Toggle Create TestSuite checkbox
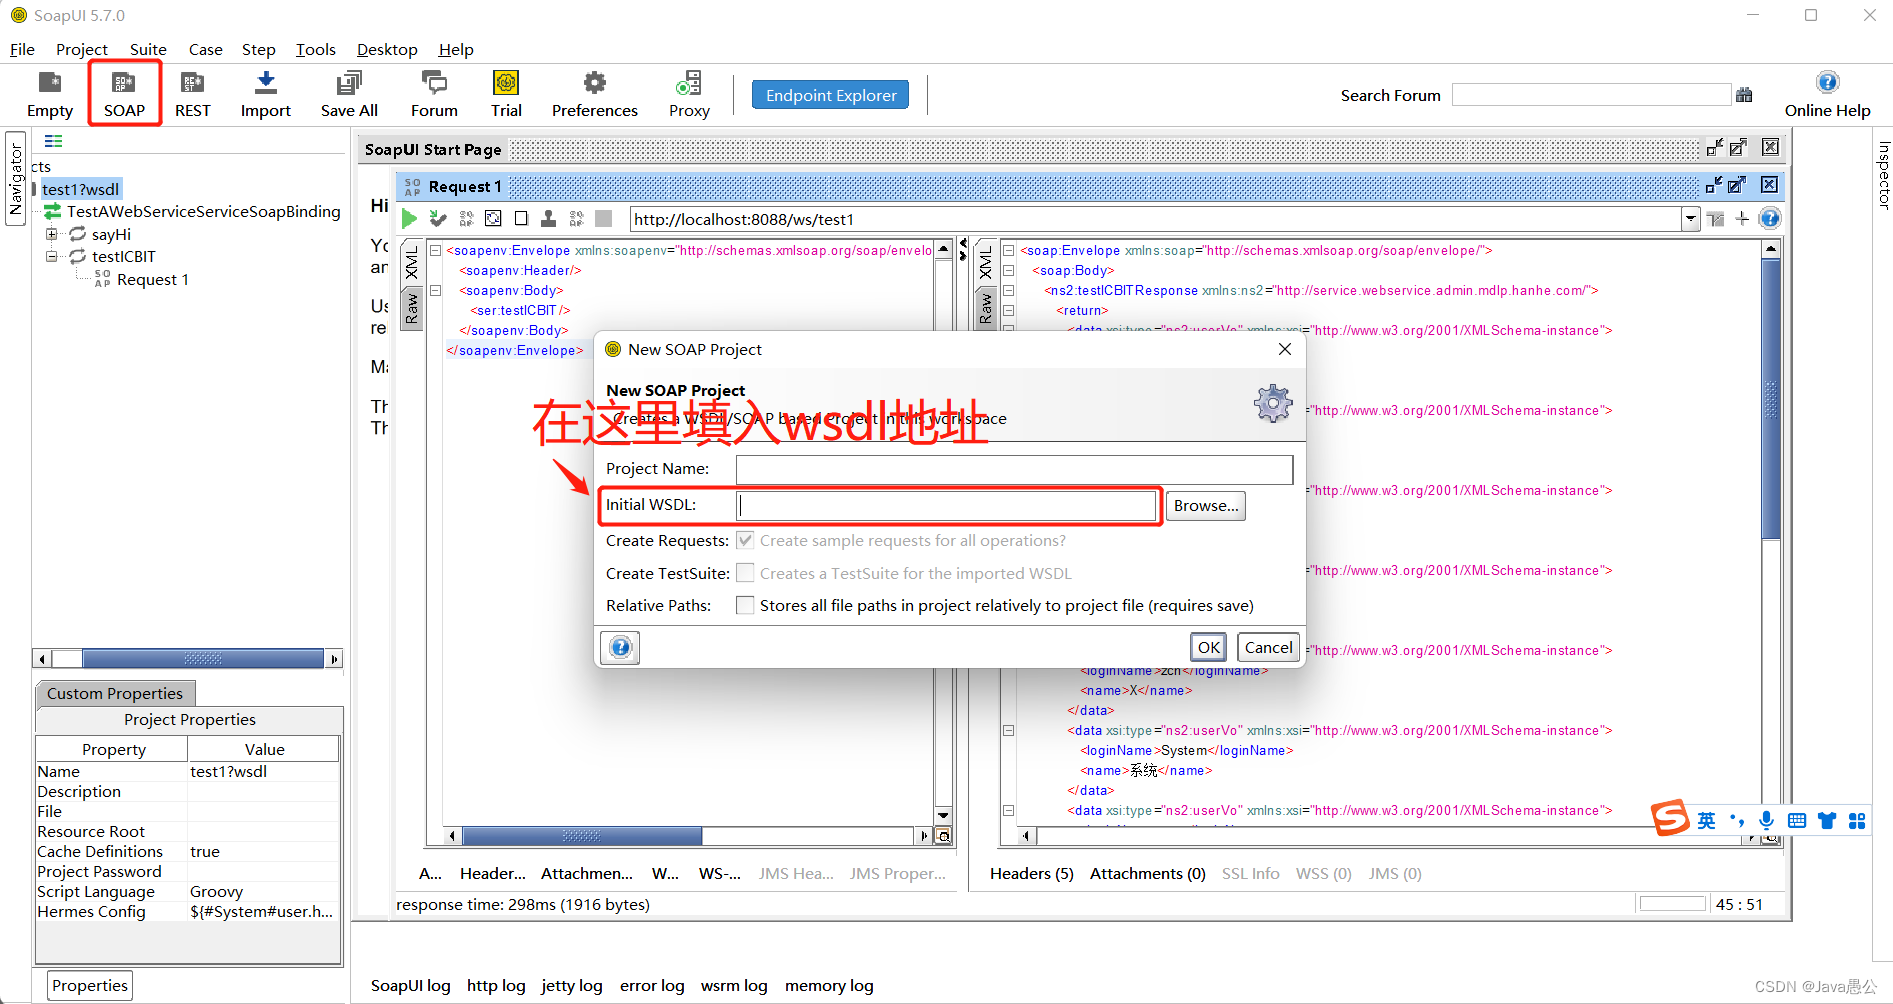 click(745, 573)
